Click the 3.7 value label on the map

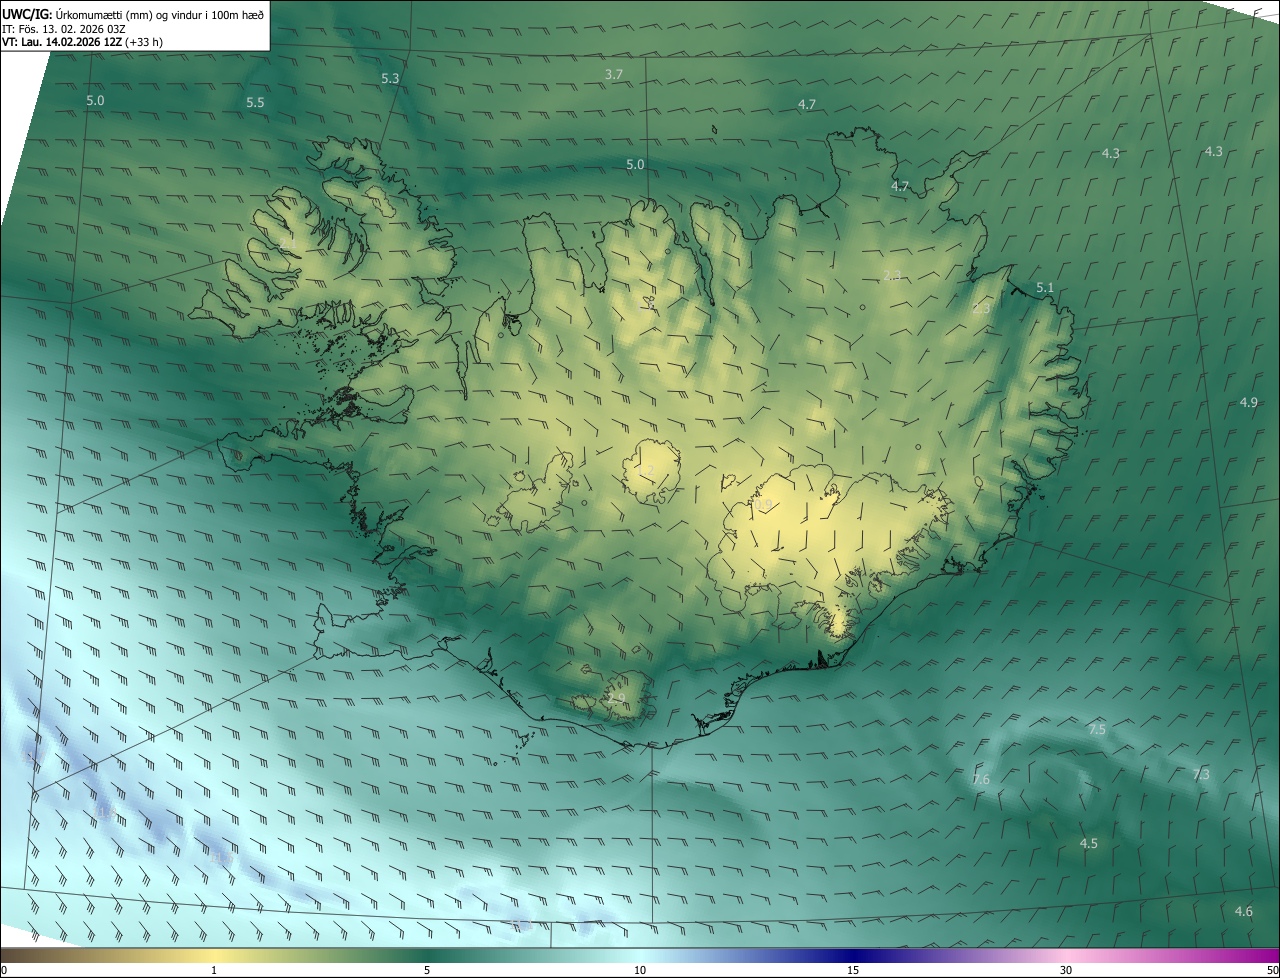[x=614, y=75]
